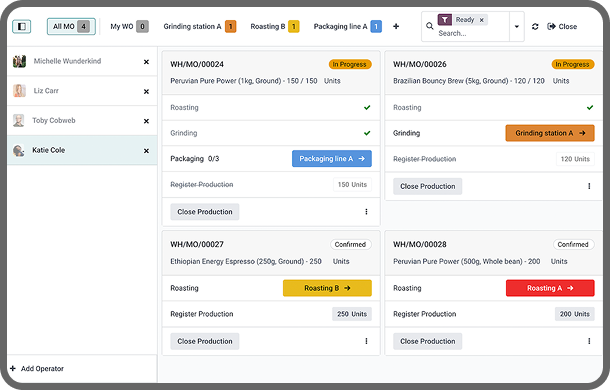Select Katie Cole's avatar

pyautogui.click(x=19, y=150)
